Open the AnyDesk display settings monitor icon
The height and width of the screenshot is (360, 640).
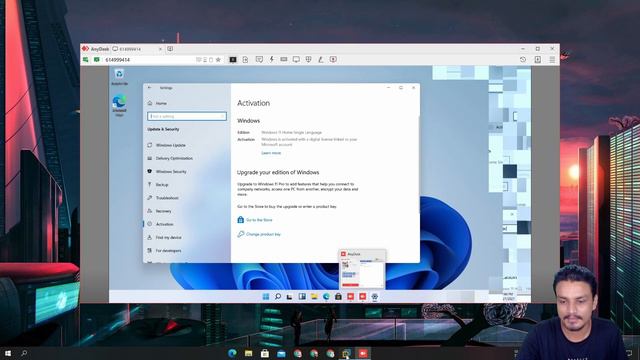[296, 60]
